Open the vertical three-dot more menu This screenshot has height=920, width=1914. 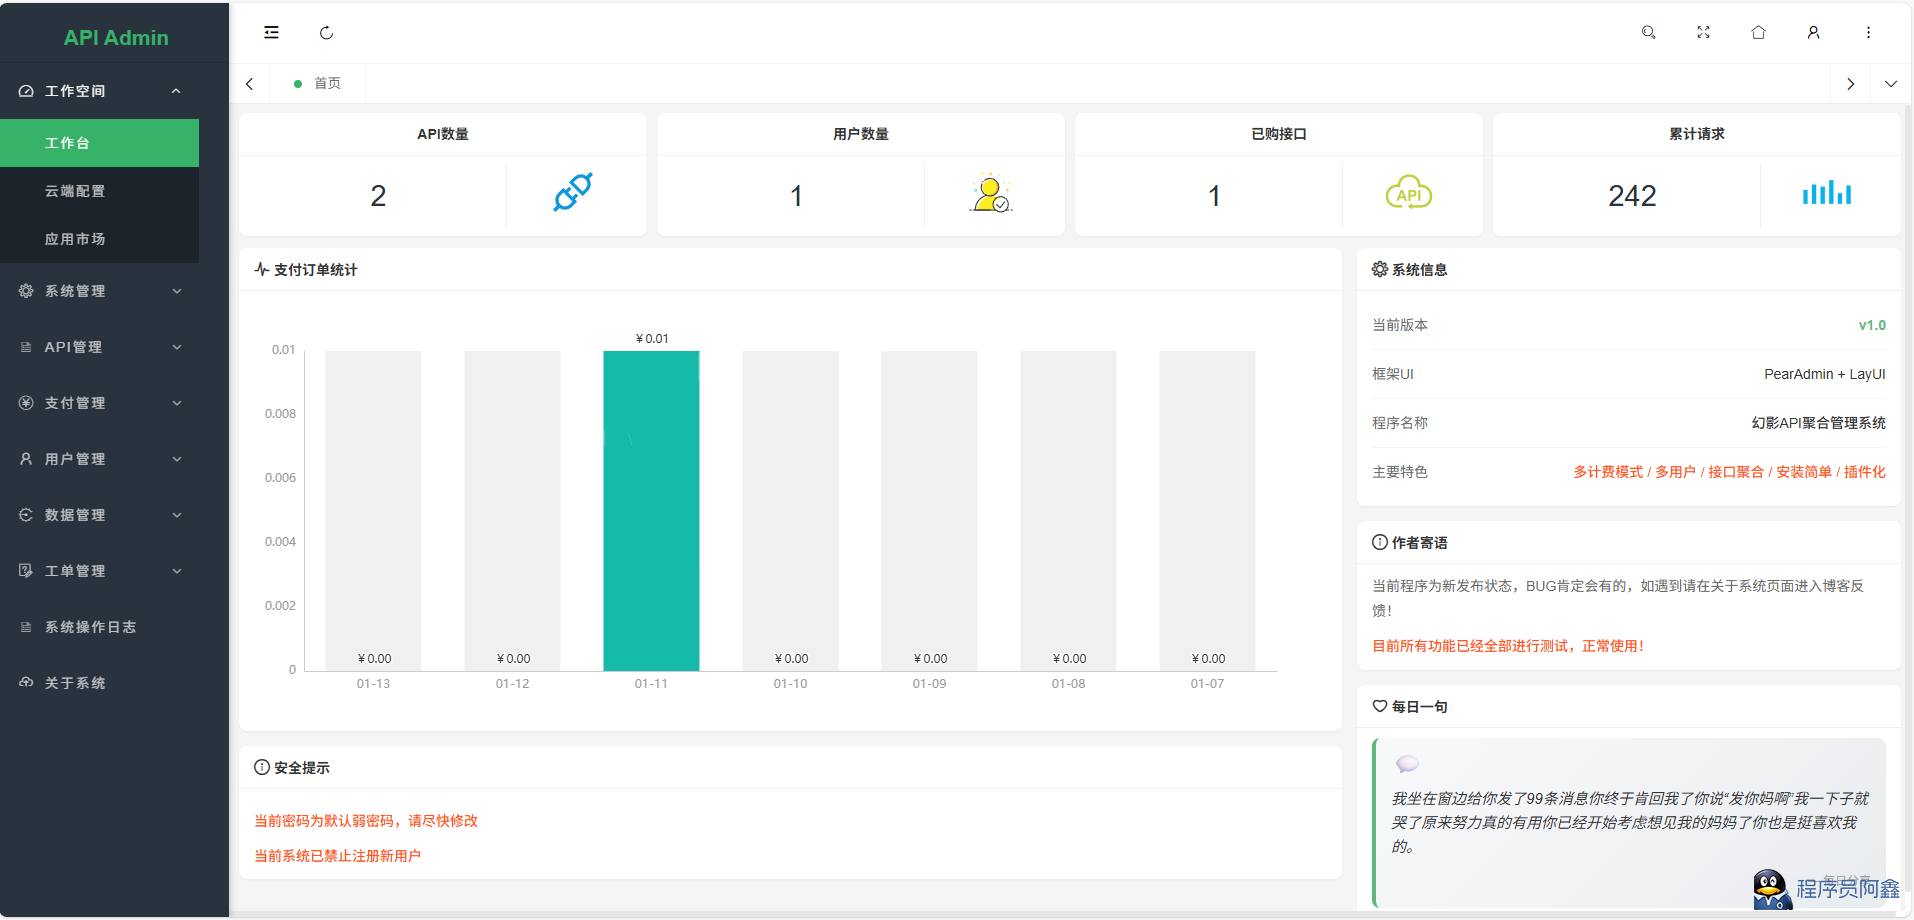point(1868,33)
